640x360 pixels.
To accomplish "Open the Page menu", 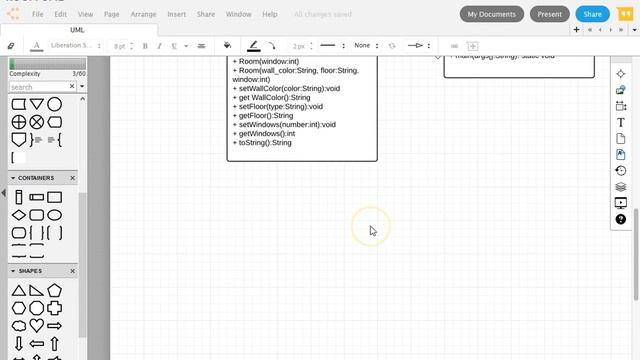I will (x=111, y=14).
